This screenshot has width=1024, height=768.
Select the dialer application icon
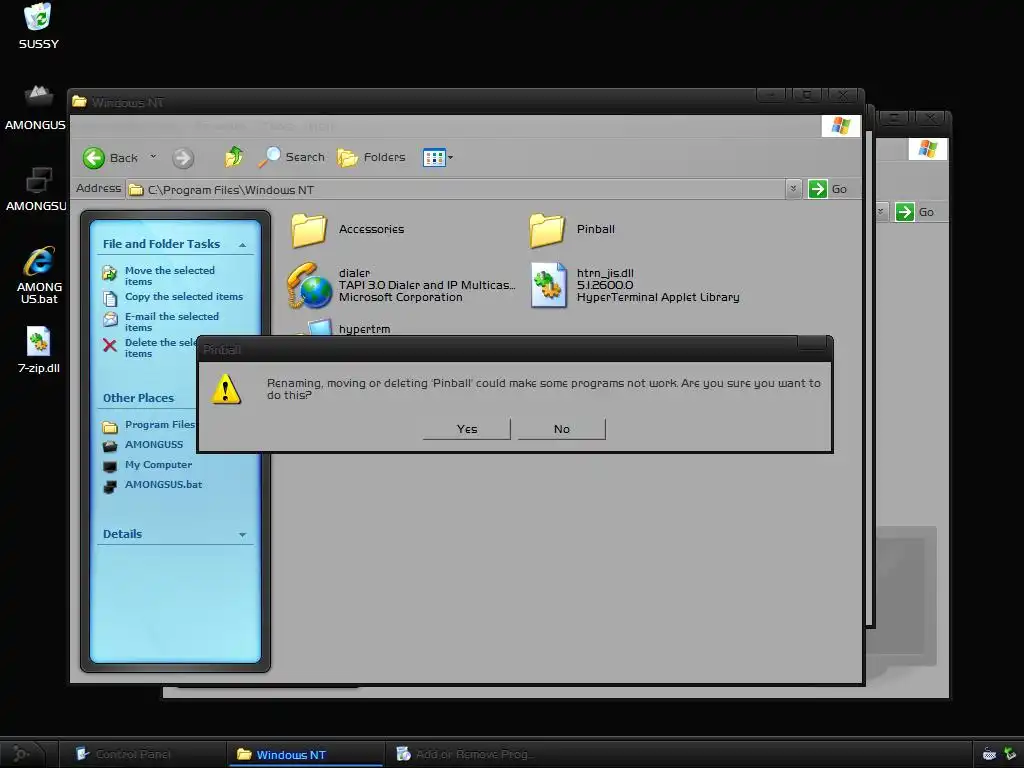tap(310, 285)
